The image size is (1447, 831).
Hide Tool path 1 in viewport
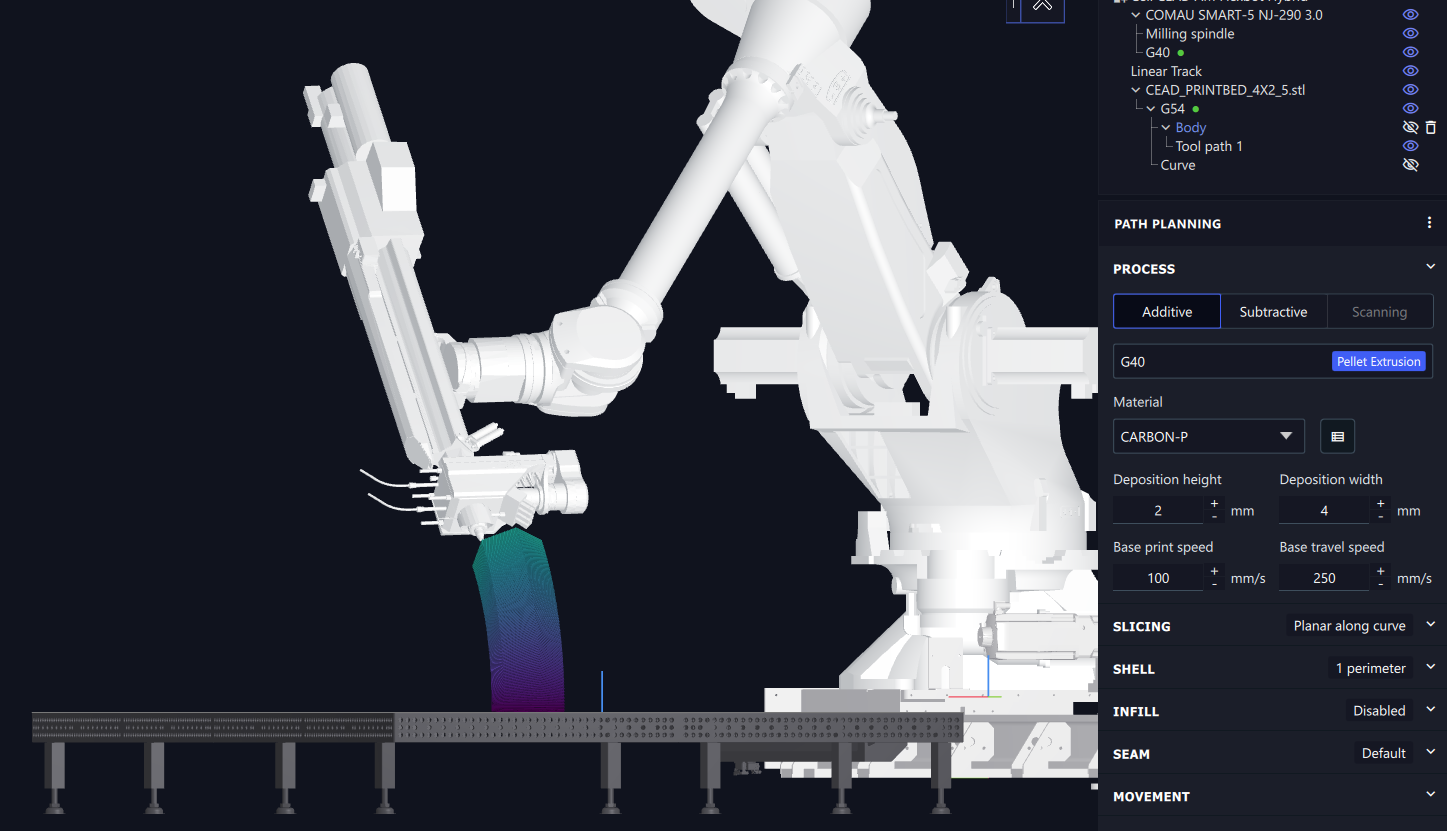(x=1411, y=146)
